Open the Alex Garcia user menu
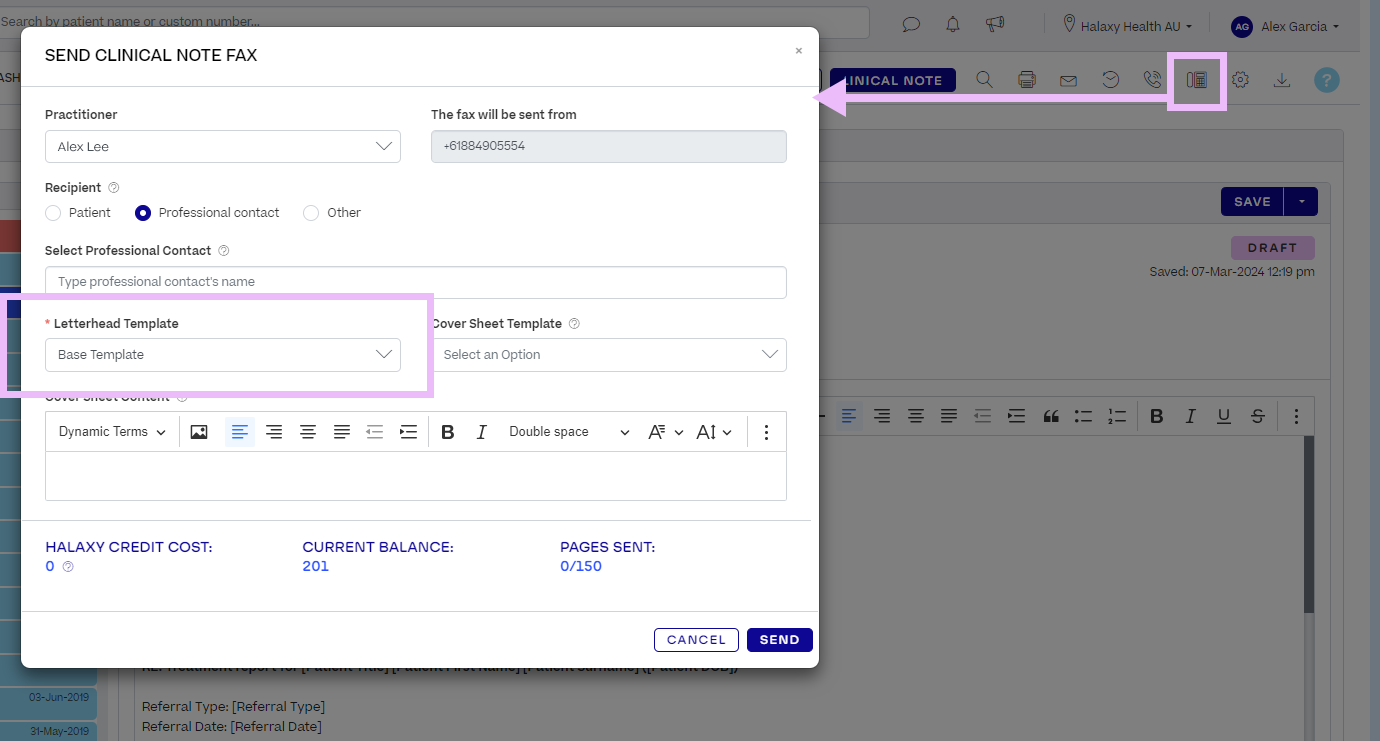 pos(1285,26)
